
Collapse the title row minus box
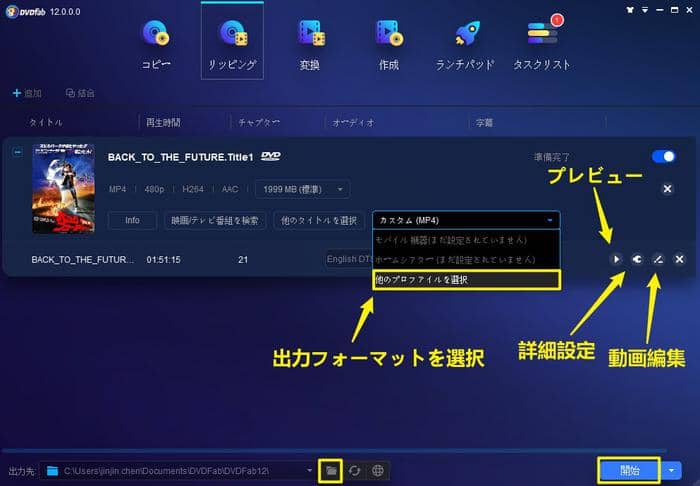pyautogui.click(x=17, y=152)
